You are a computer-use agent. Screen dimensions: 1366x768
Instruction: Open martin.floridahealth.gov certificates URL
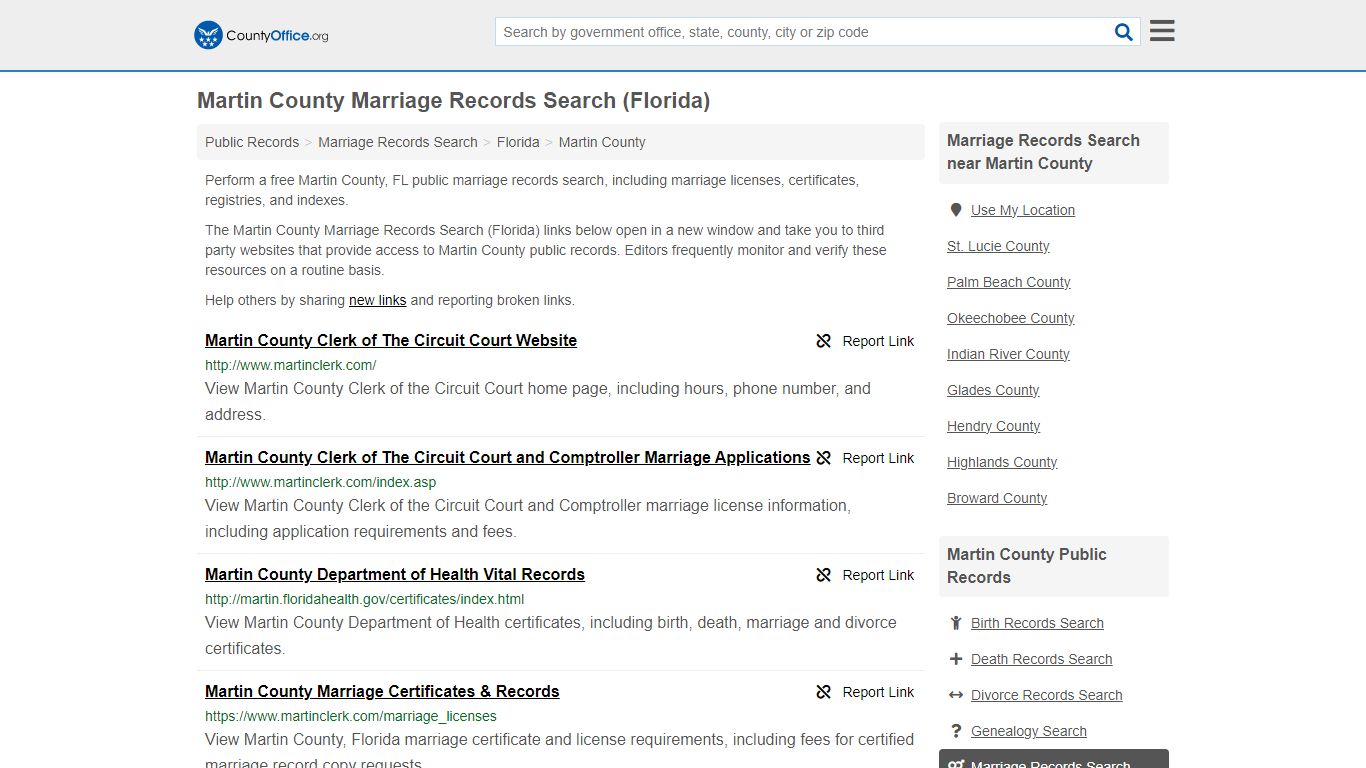[364, 599]
